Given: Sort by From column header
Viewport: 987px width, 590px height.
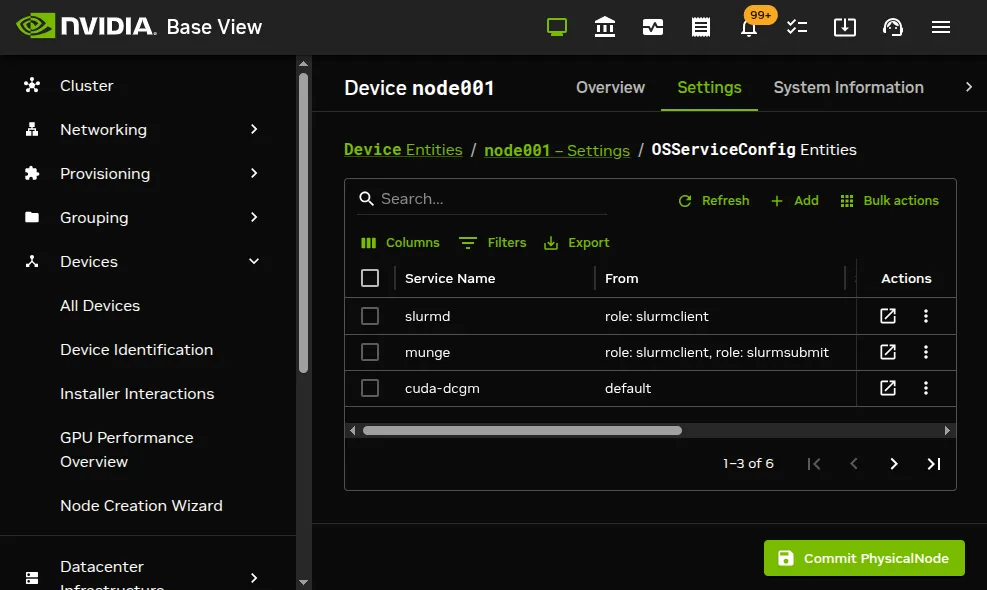Looking at the screenshot, I should 621,278.
